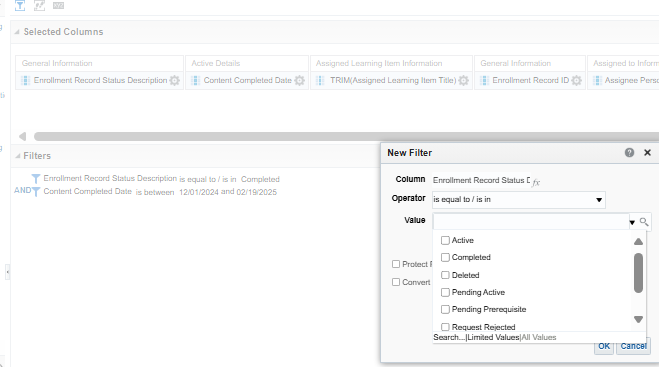
Task: Check the Completed value
Action: click(x=445, y=257)
